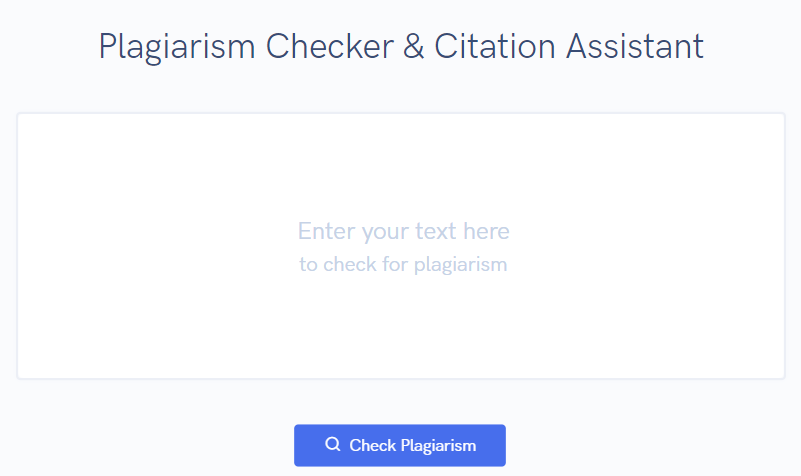The image size is (801, 476).
Task: Select the word 'Plagiarism' in the page title
Action: click(x=177, y=47)
